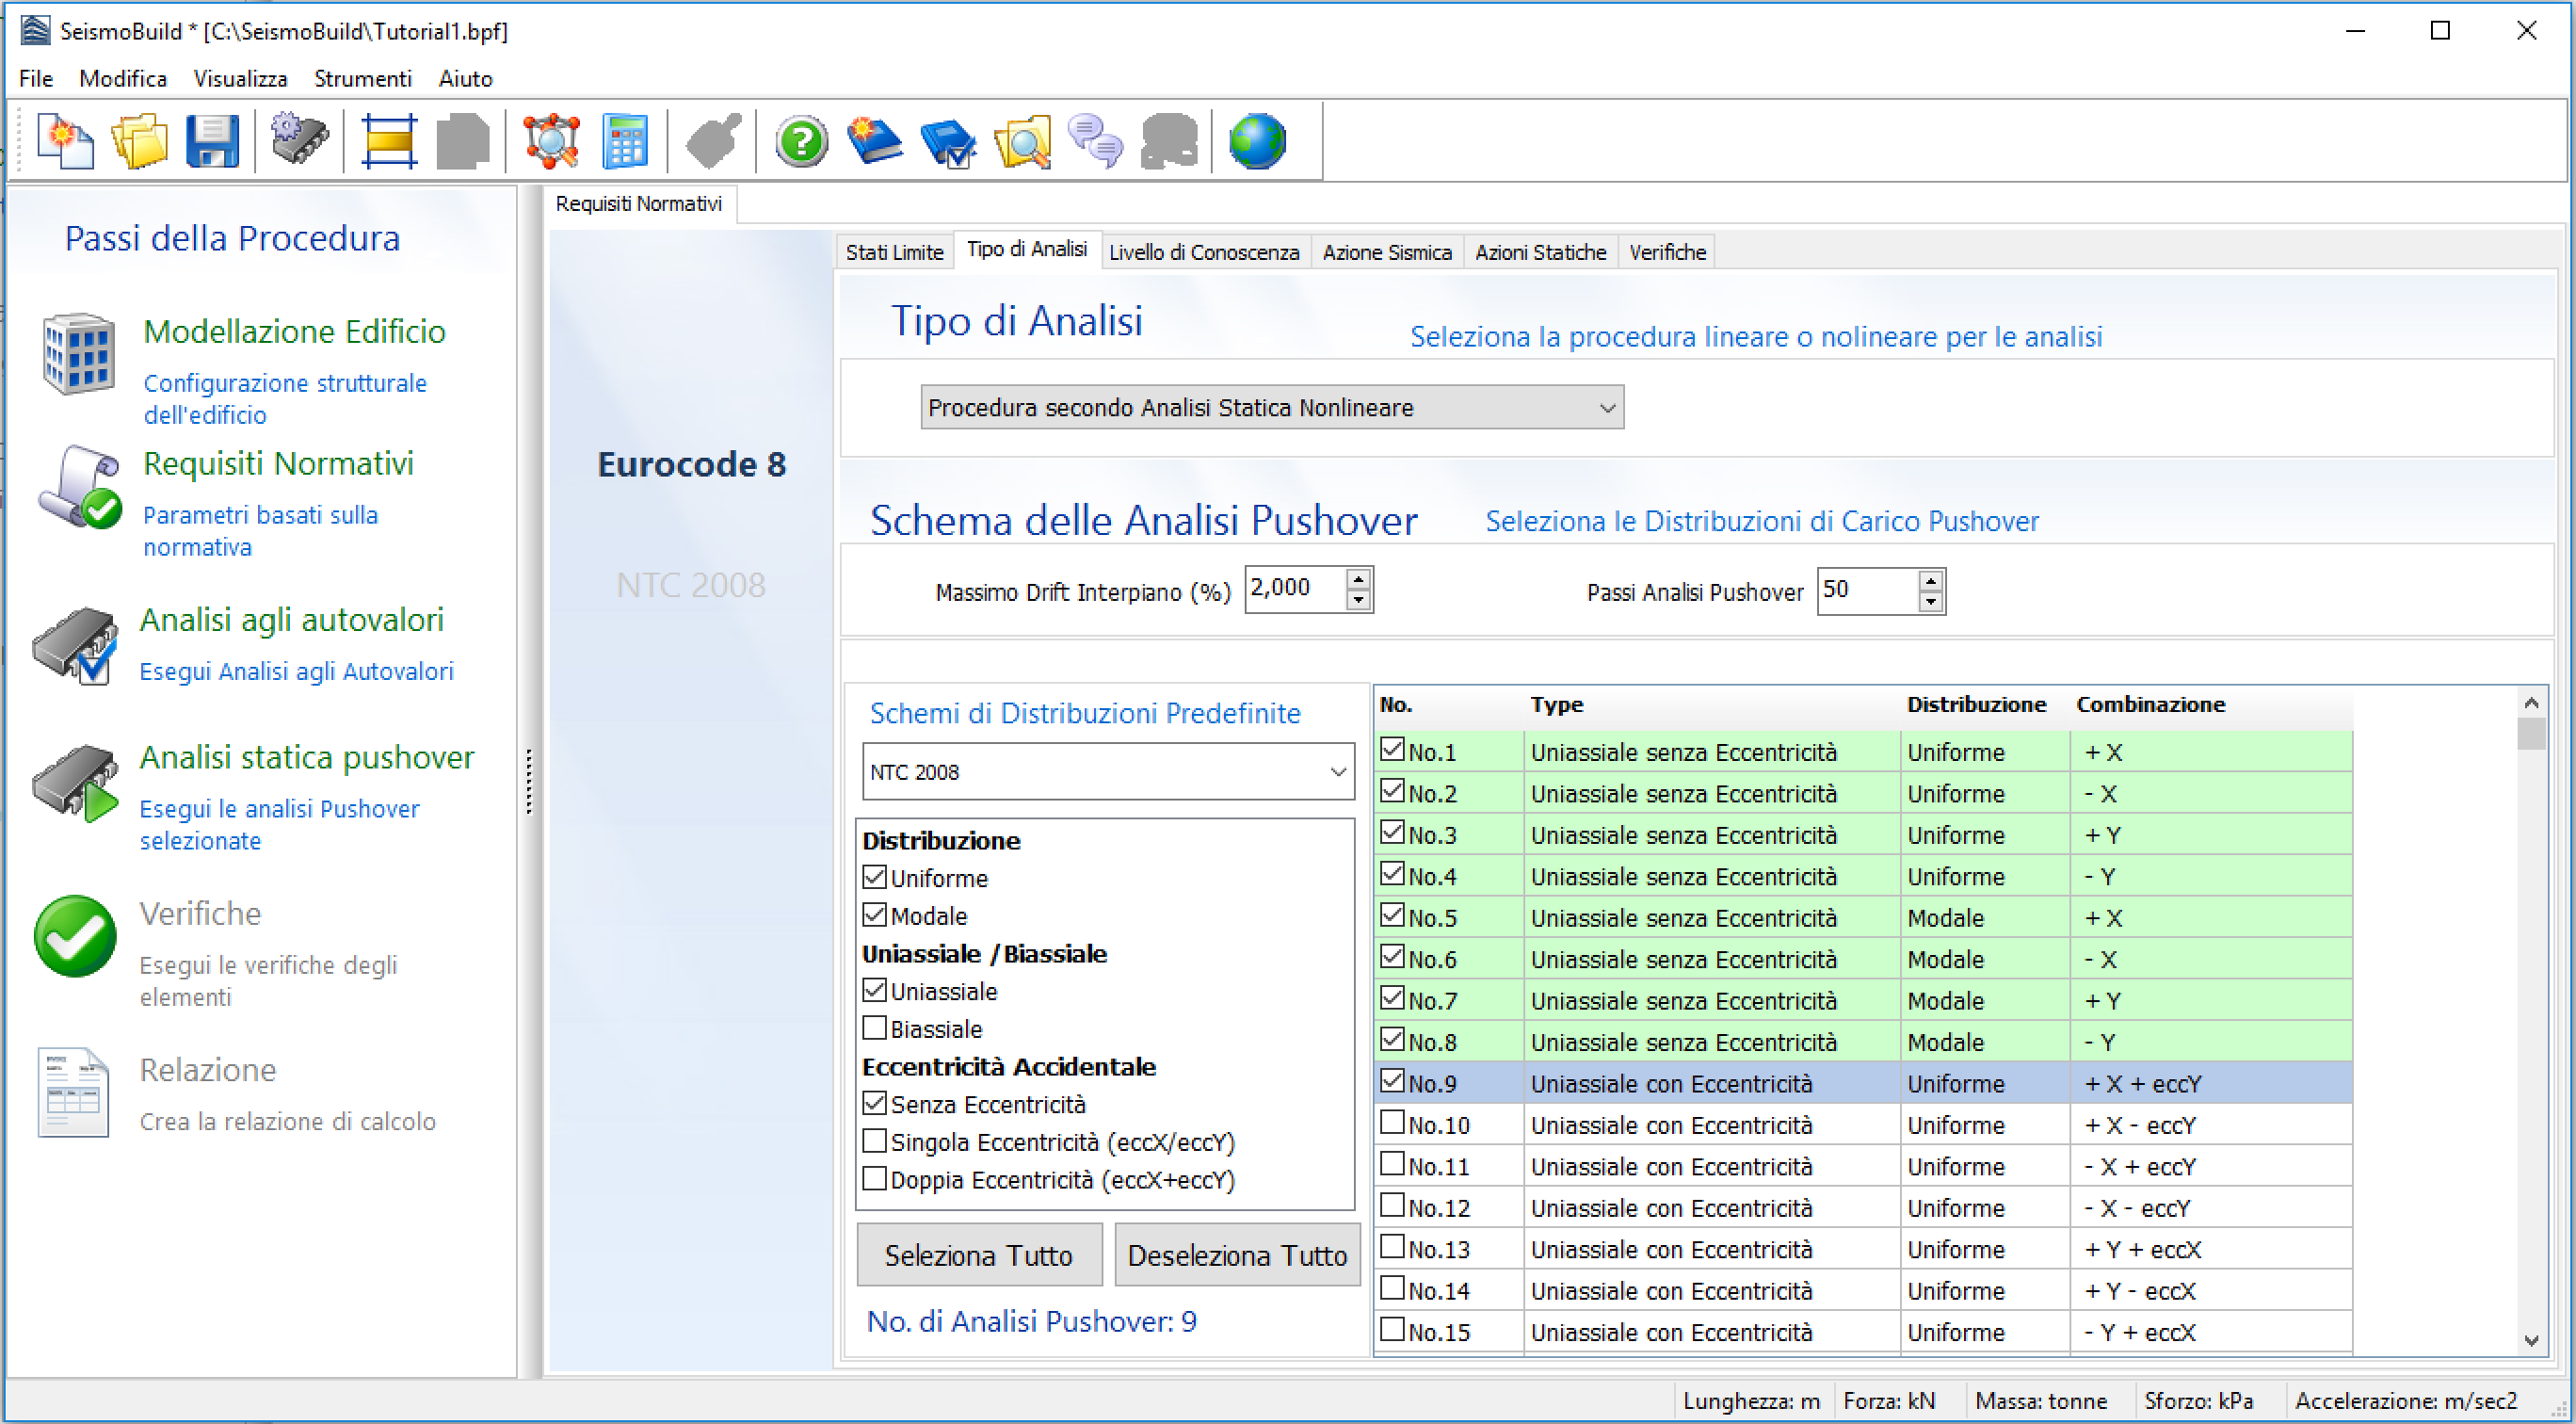Open the Strumenti menu
This screenshot has height=1424, width=2576.
point(362,78)
